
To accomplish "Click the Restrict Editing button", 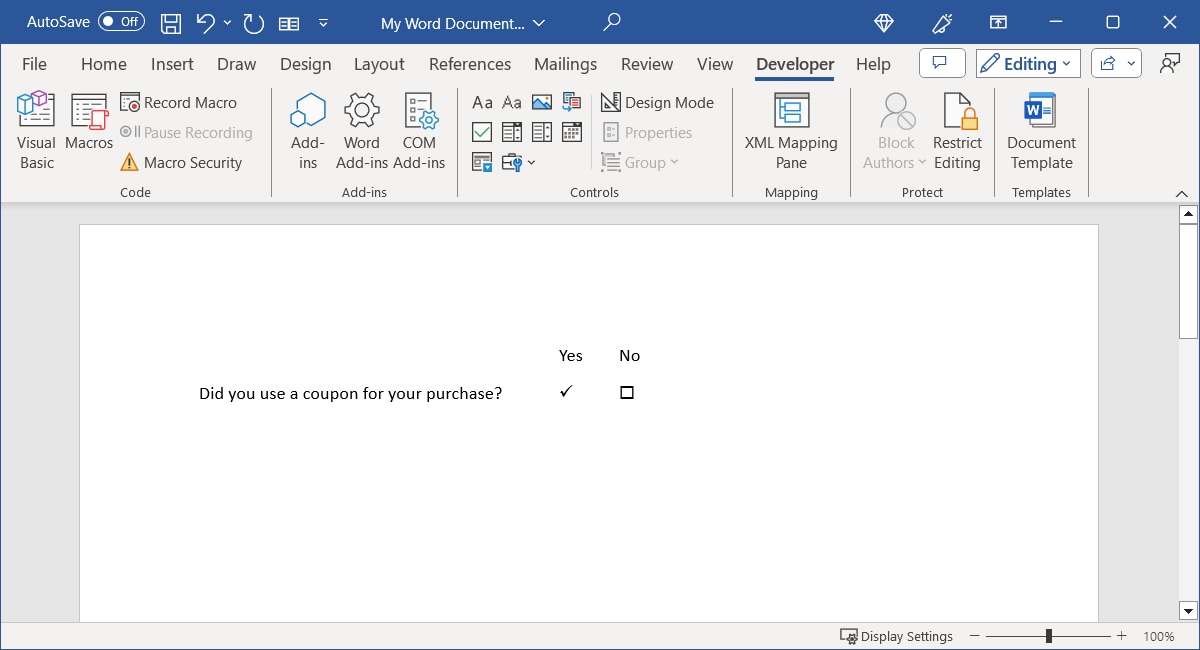I will coord(957,128).
